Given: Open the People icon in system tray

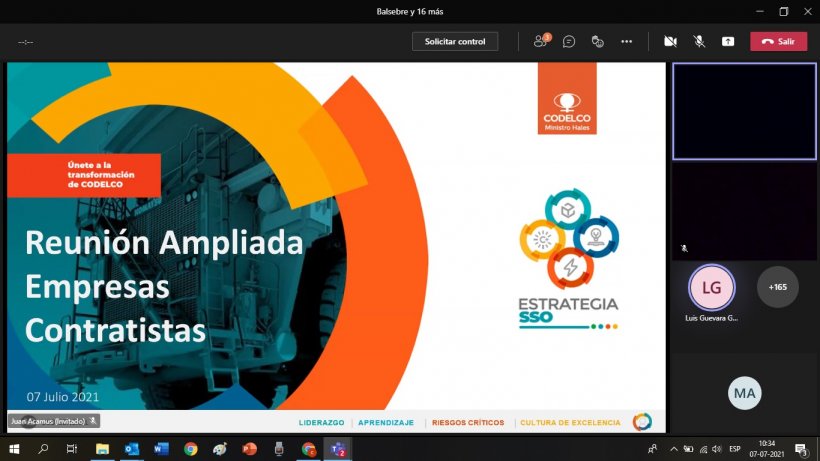Looking at the screenshot, I should (x=653, y=448).
